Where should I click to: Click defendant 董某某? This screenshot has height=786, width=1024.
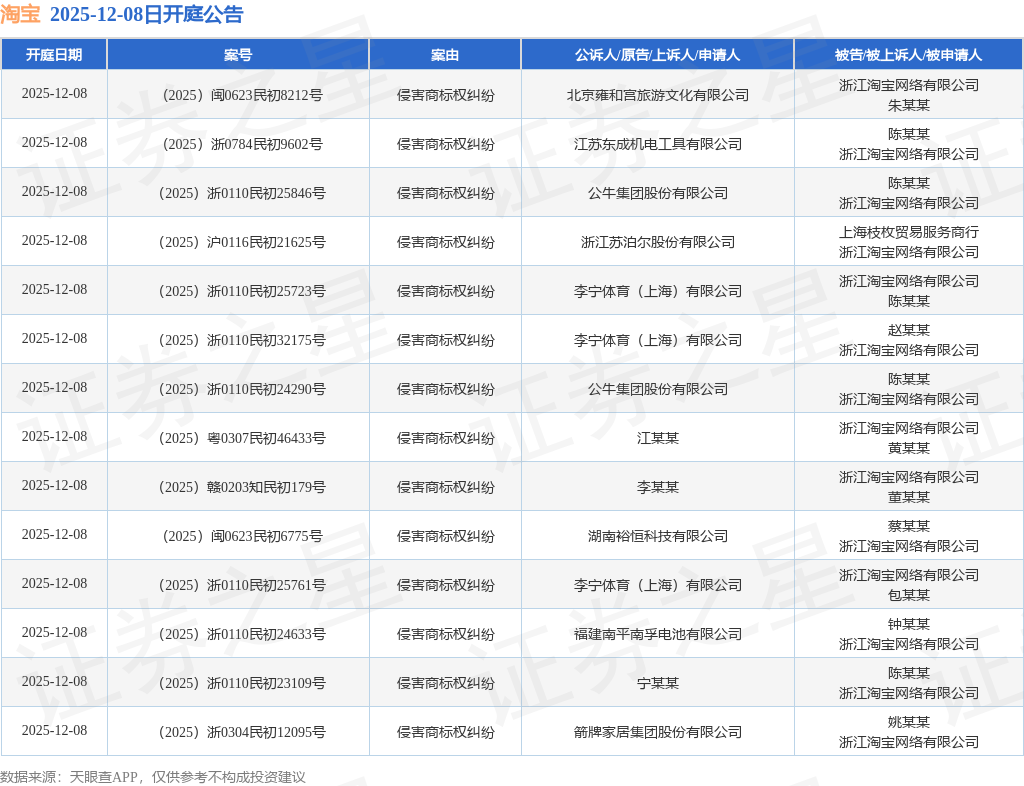[x=908, y=497]
